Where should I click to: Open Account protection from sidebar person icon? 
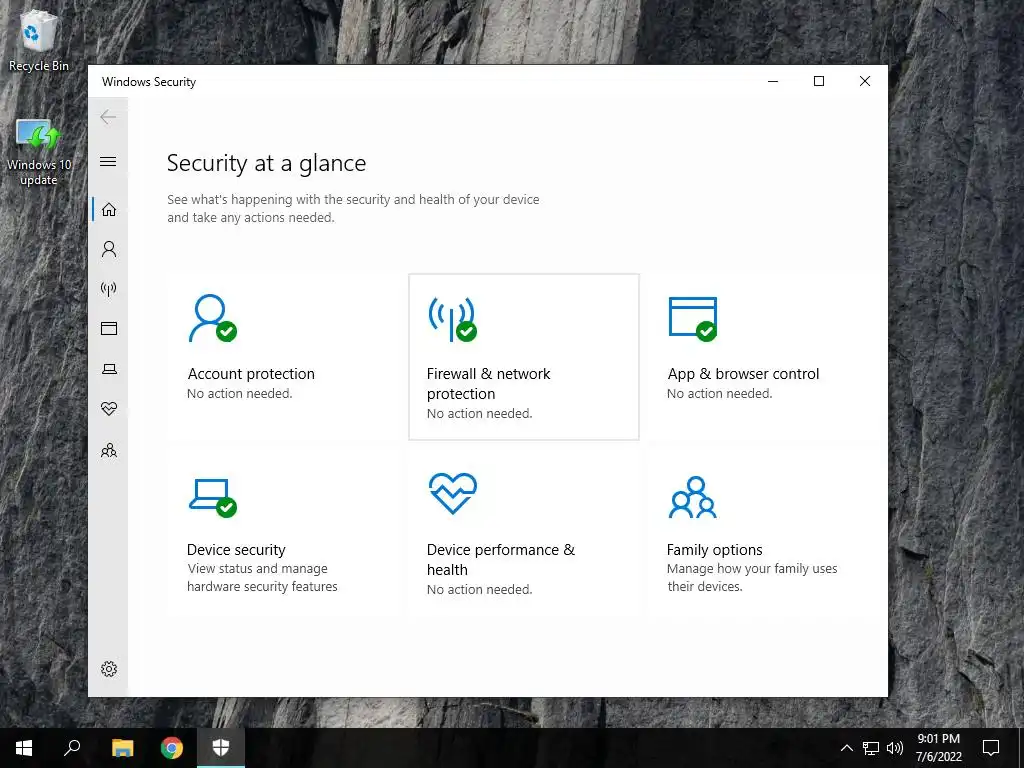click(109, 249)
